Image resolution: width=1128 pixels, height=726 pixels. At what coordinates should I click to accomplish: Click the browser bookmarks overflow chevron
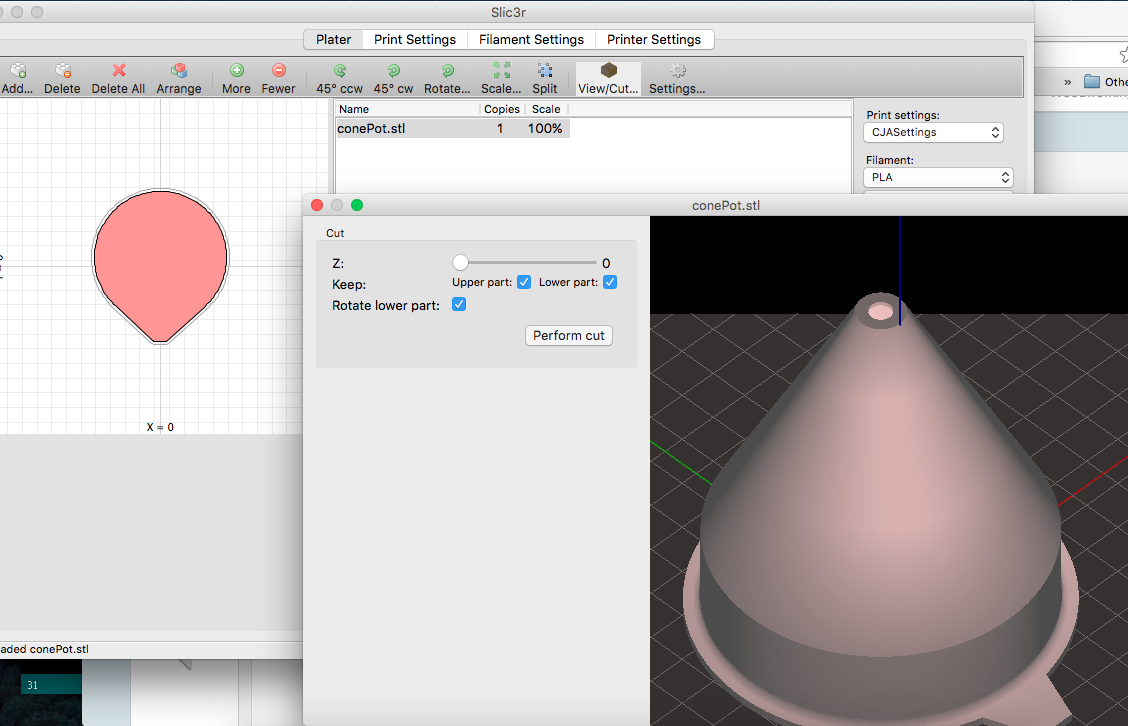tap(1068, 82)
